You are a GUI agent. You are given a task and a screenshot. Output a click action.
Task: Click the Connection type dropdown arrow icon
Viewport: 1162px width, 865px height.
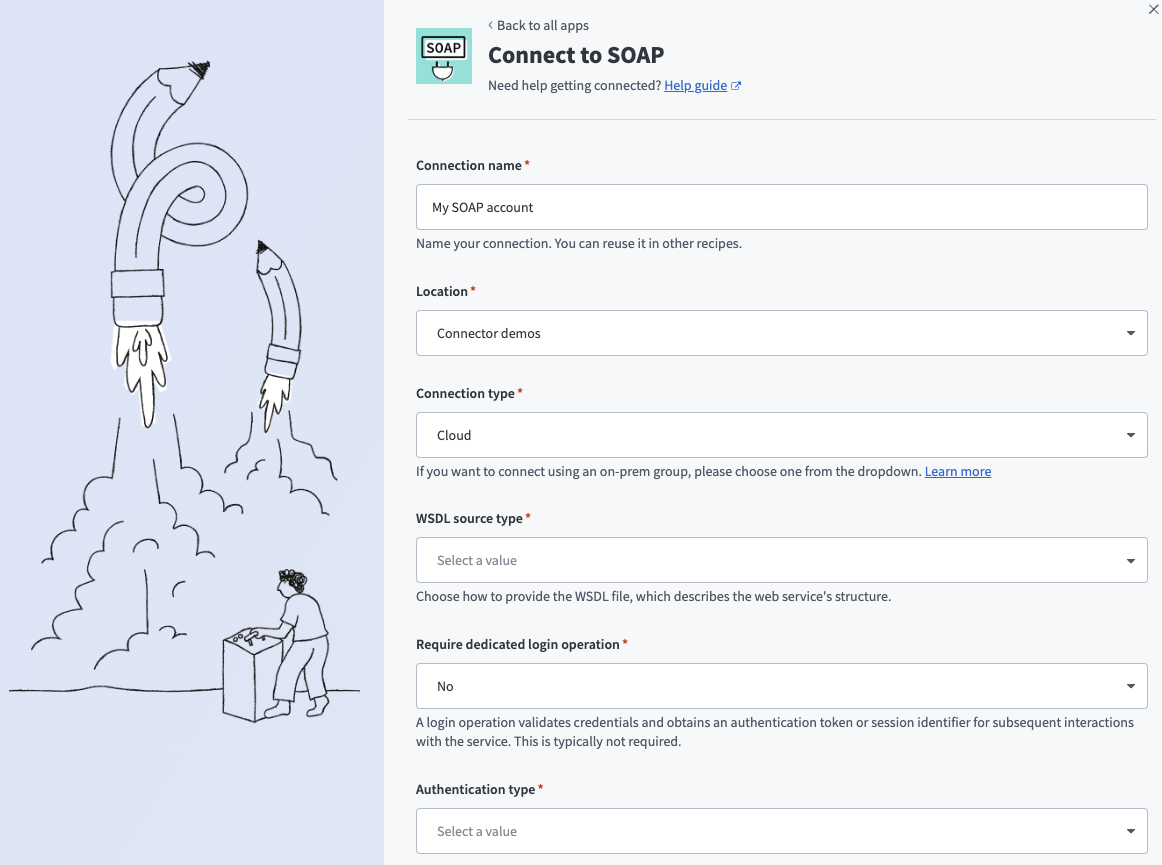pos(1131,435)
